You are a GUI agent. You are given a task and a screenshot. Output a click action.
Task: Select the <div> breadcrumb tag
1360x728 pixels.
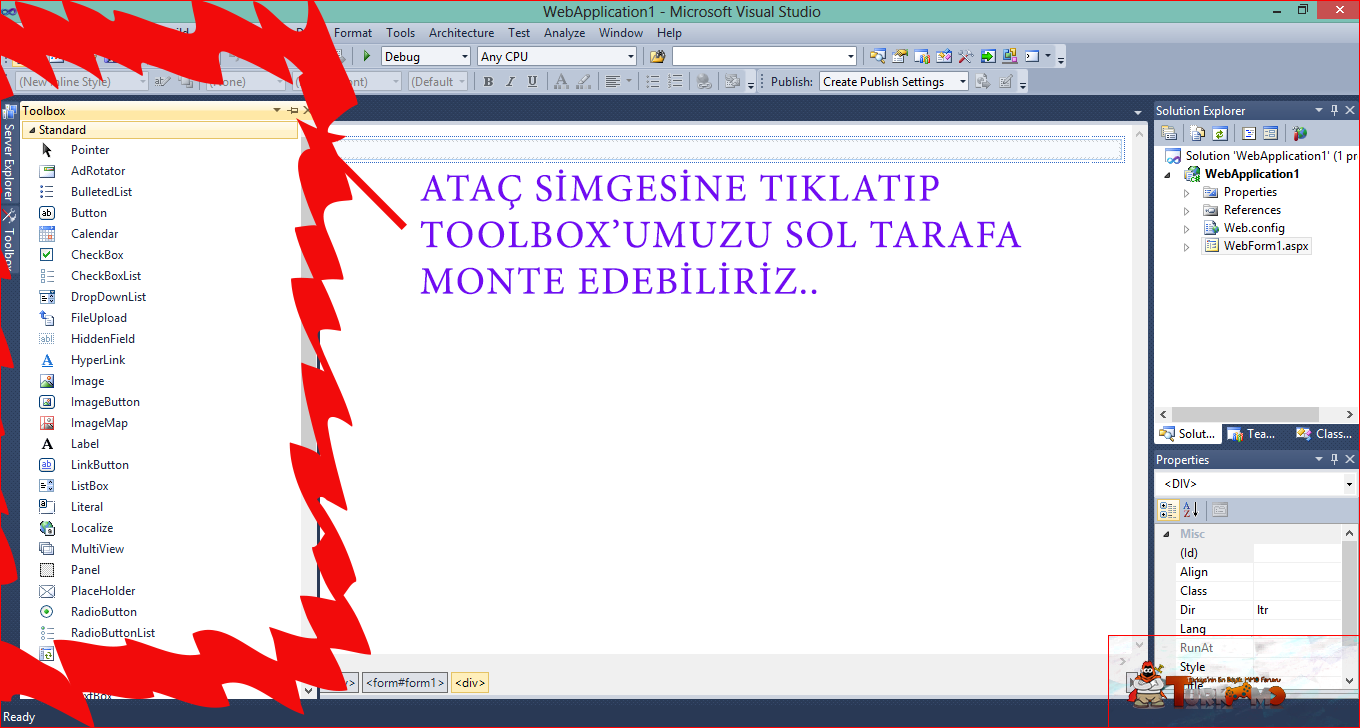470,683
